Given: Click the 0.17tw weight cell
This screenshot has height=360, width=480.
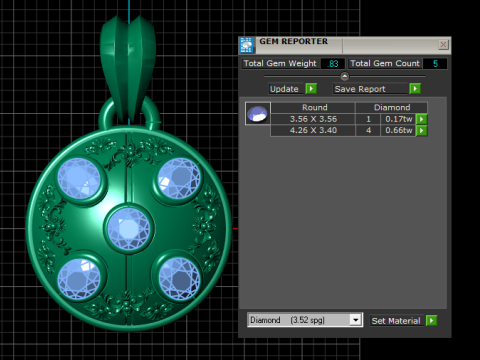Looking at the screenshot, I should tap(399, 119).
